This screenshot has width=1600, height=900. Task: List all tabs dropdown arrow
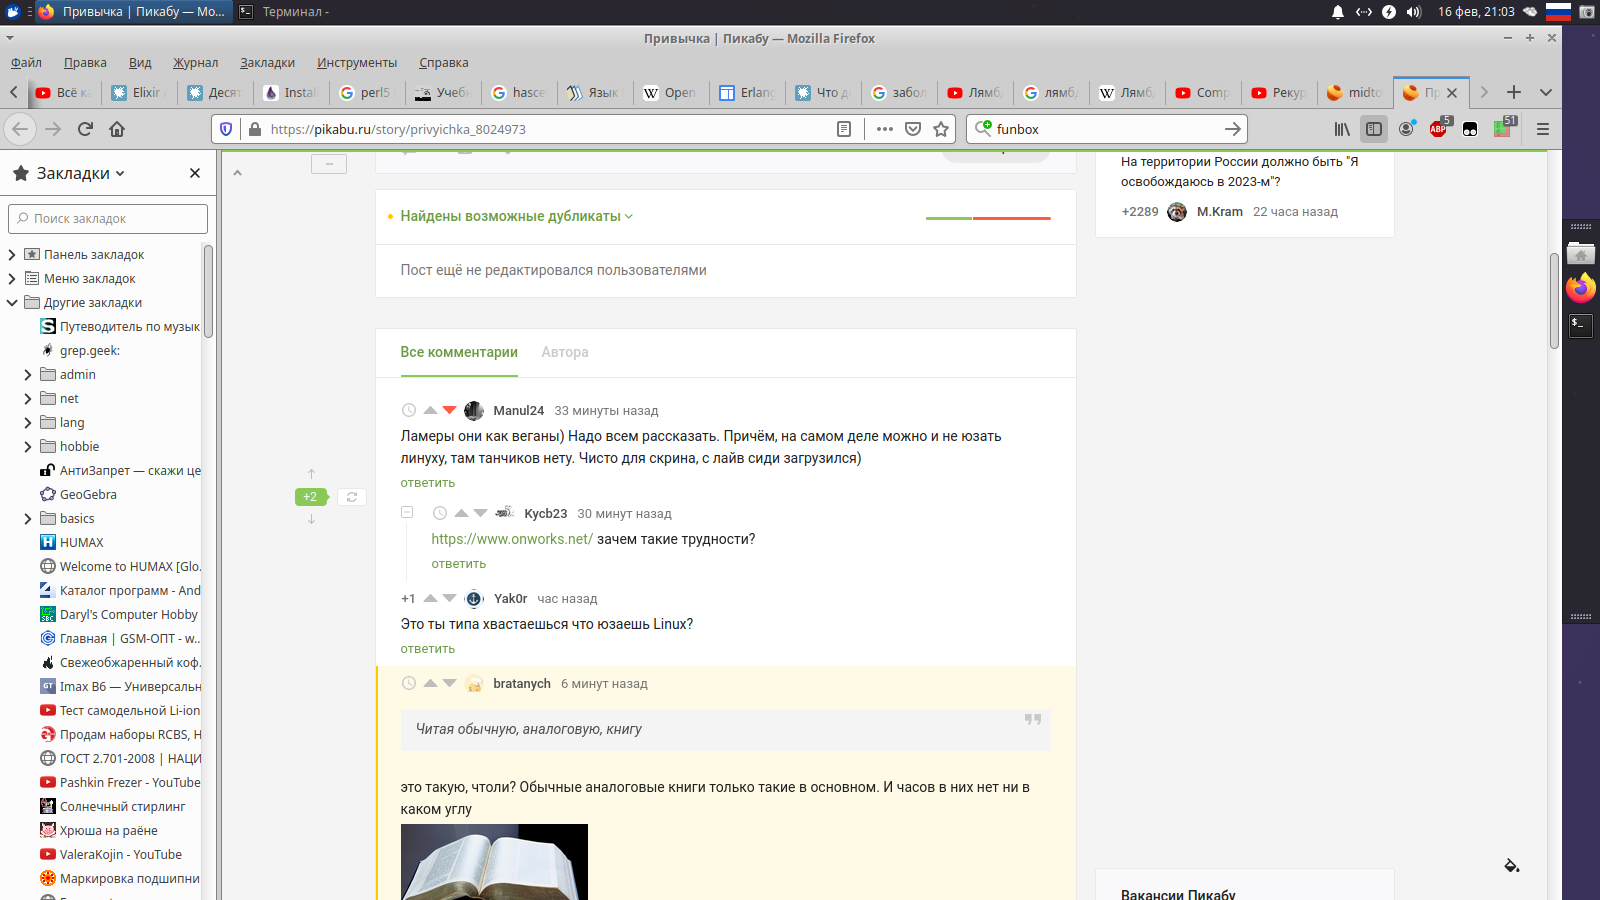(1546, 92)
